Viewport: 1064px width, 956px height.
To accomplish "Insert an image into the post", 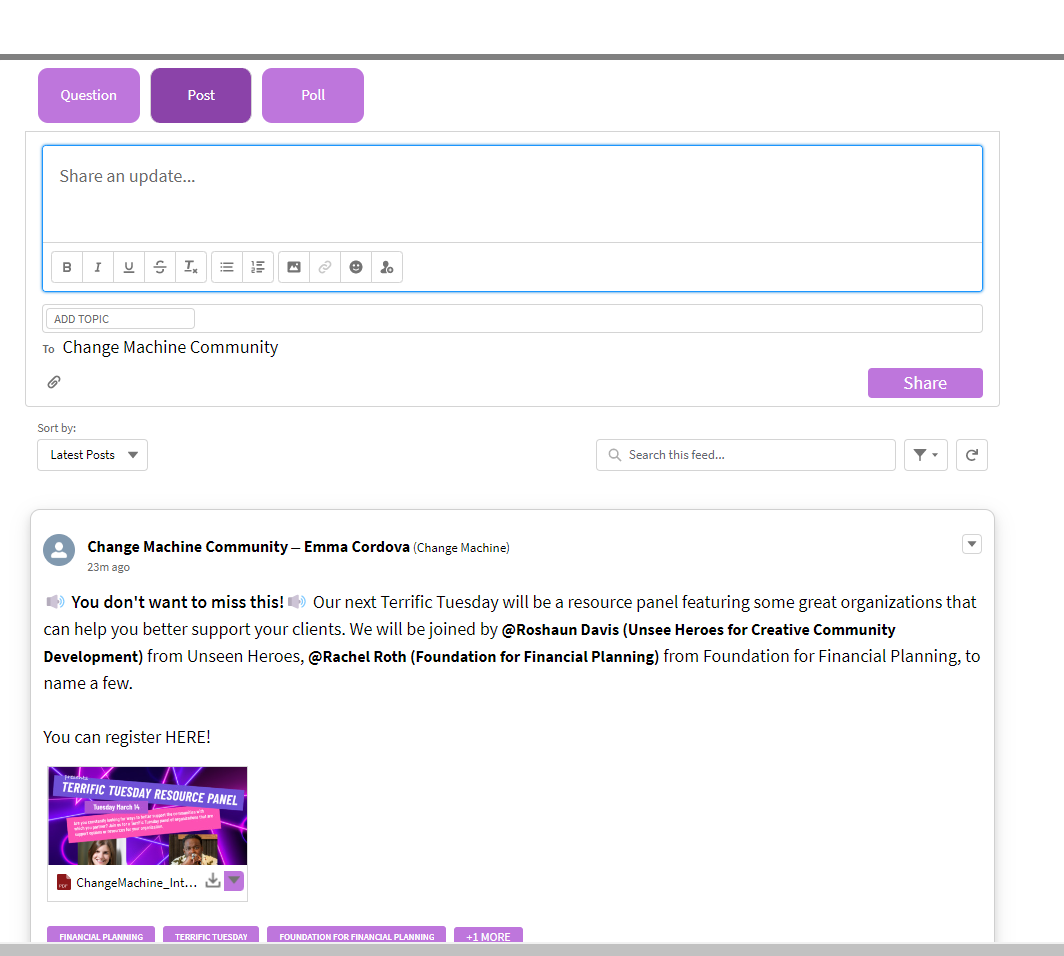I will click(x=294, y=267).
